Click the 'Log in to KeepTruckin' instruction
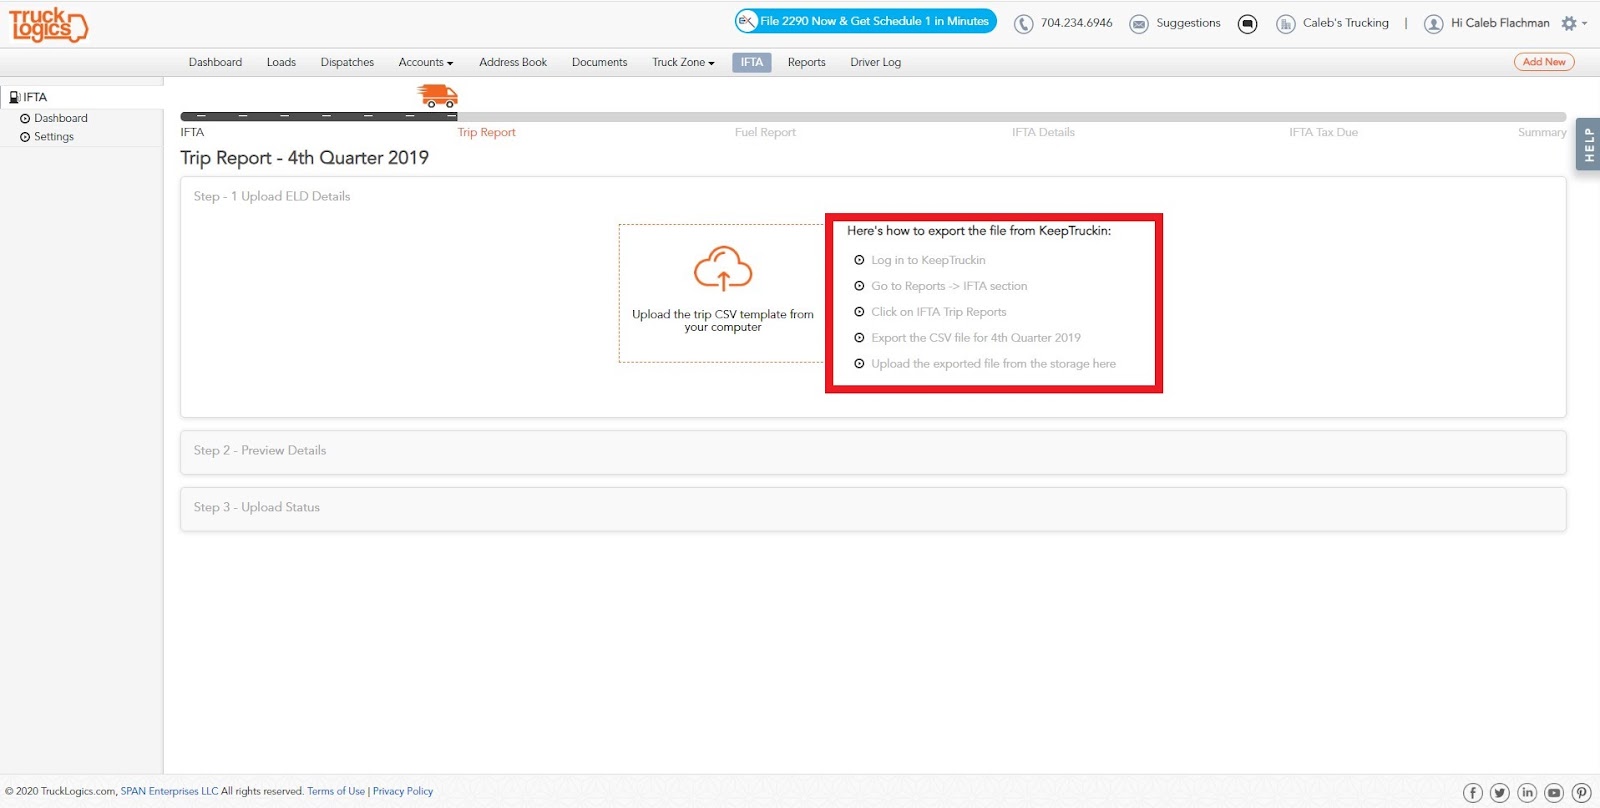 point(928,260)
